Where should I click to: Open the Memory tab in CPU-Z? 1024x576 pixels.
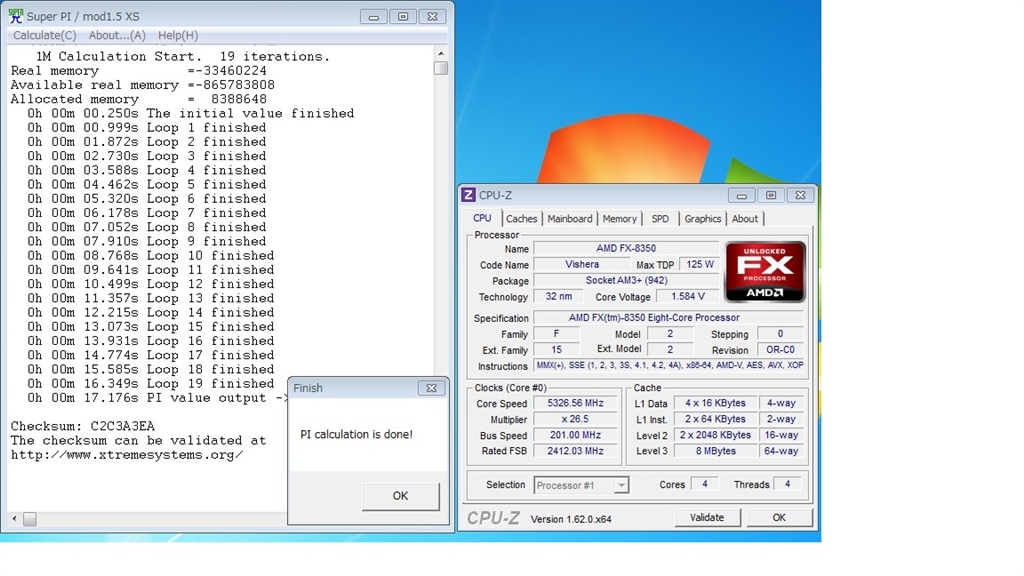[619, 219]
